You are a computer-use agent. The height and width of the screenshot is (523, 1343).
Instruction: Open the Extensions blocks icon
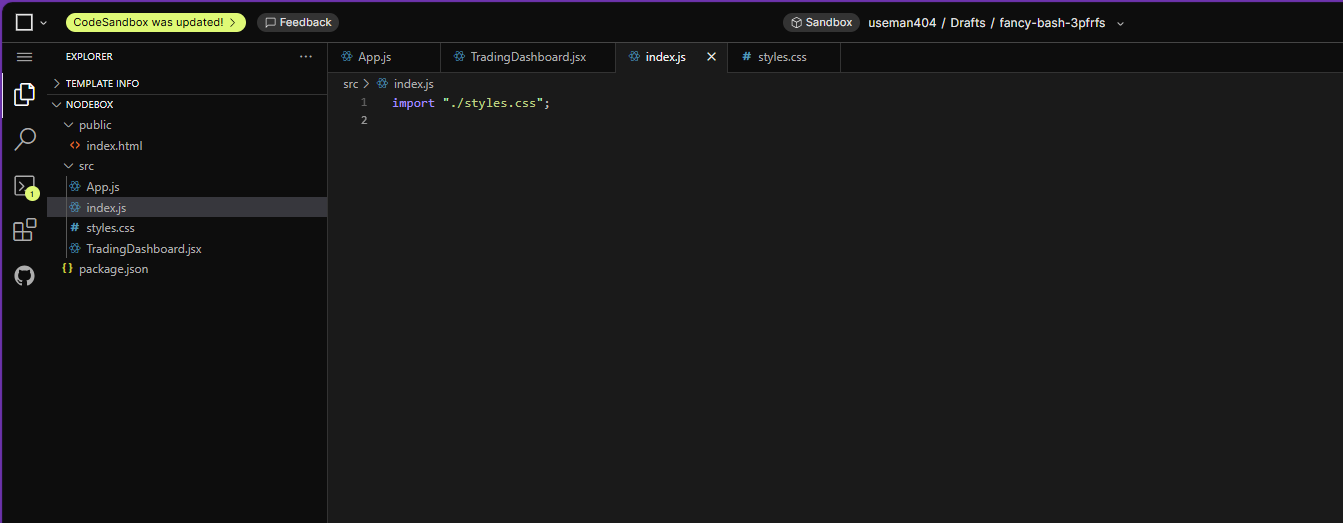24,230
